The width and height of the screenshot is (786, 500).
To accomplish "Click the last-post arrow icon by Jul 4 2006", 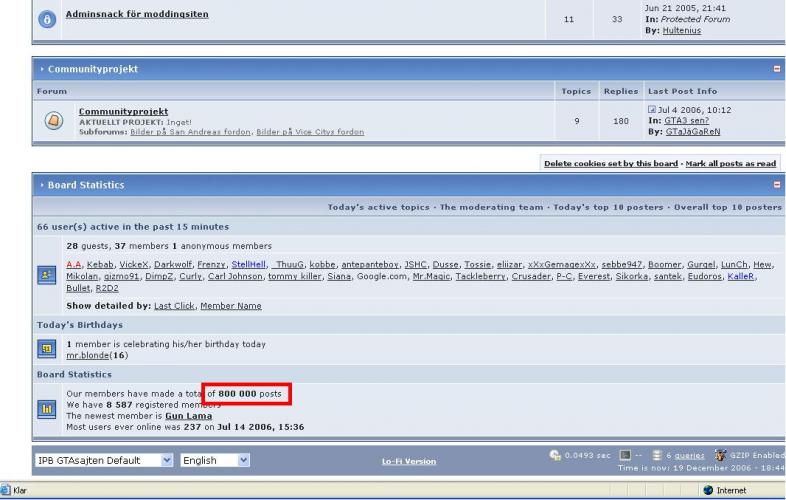I will 652,109.
